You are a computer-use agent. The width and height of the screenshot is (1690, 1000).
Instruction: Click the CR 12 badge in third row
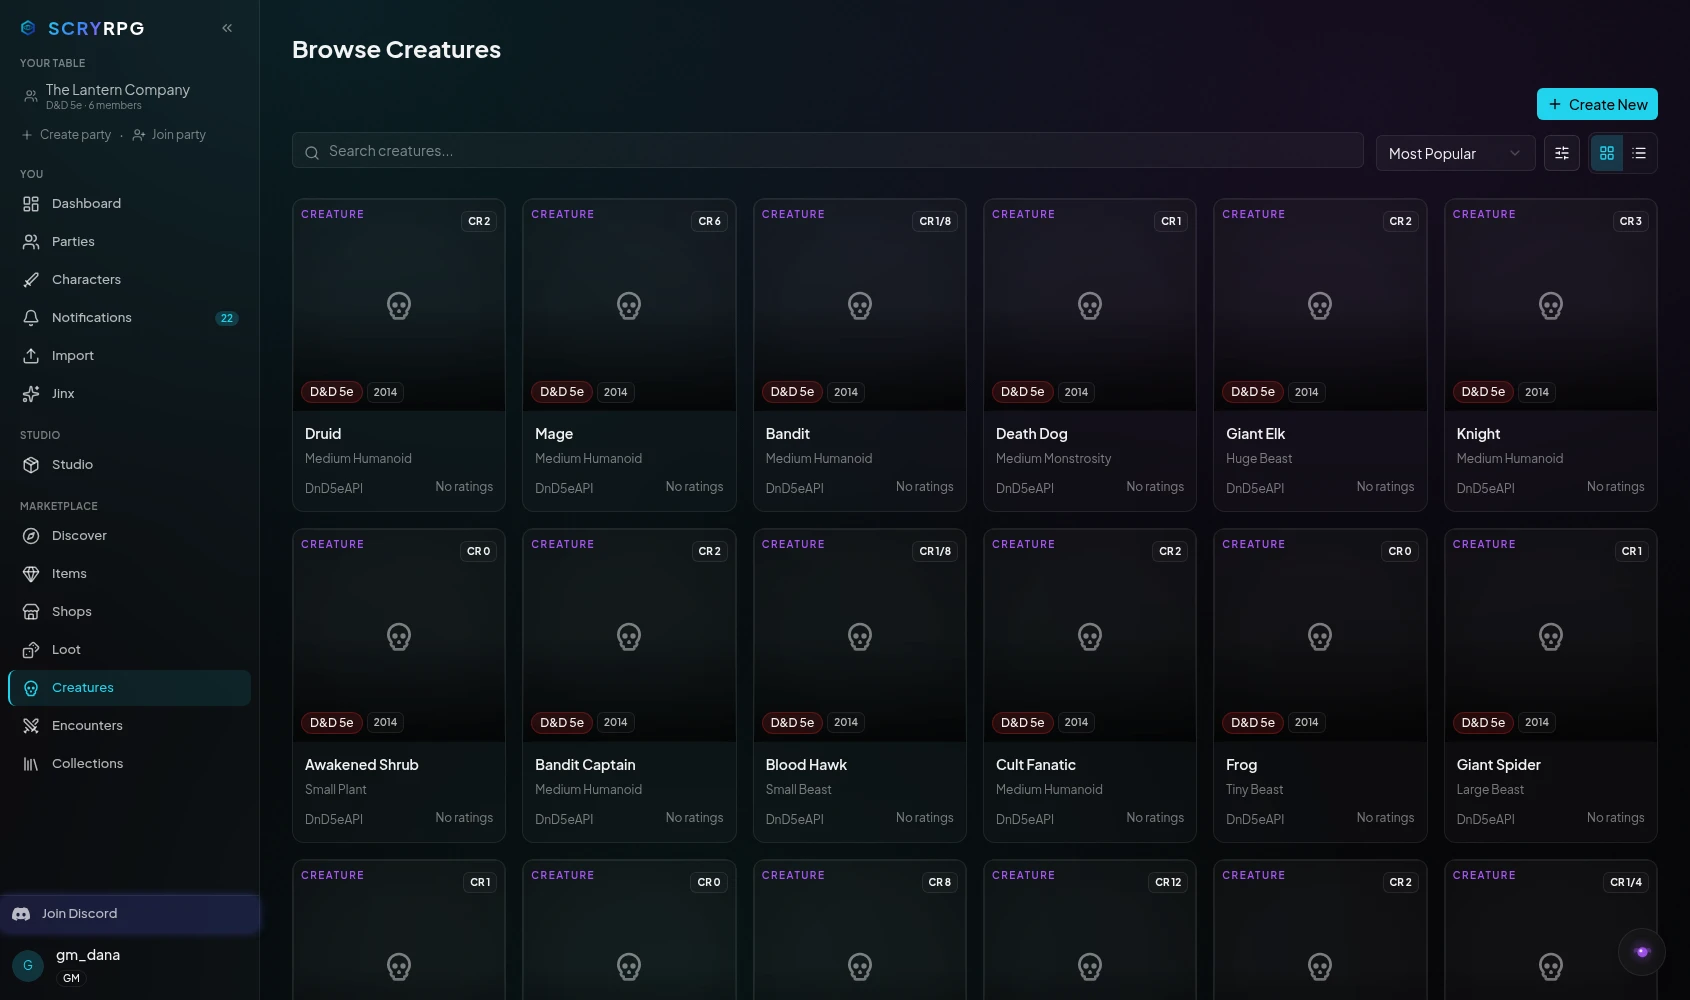tap(1168, 882)
